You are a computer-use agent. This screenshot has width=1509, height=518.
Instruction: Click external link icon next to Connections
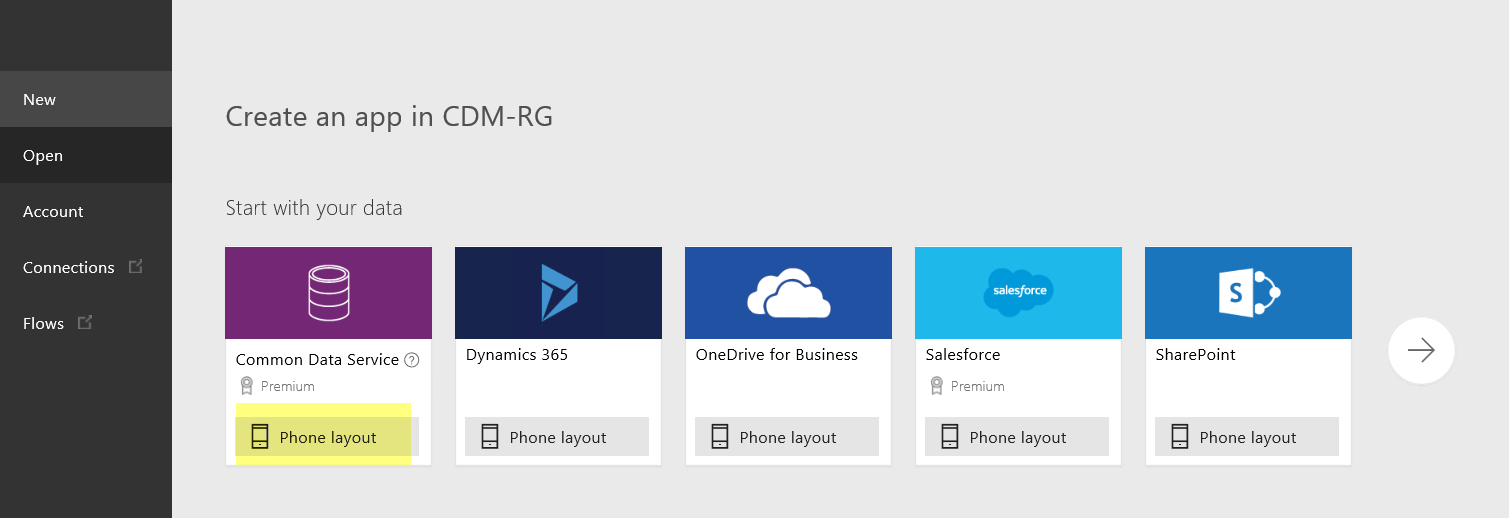[136, 267]
